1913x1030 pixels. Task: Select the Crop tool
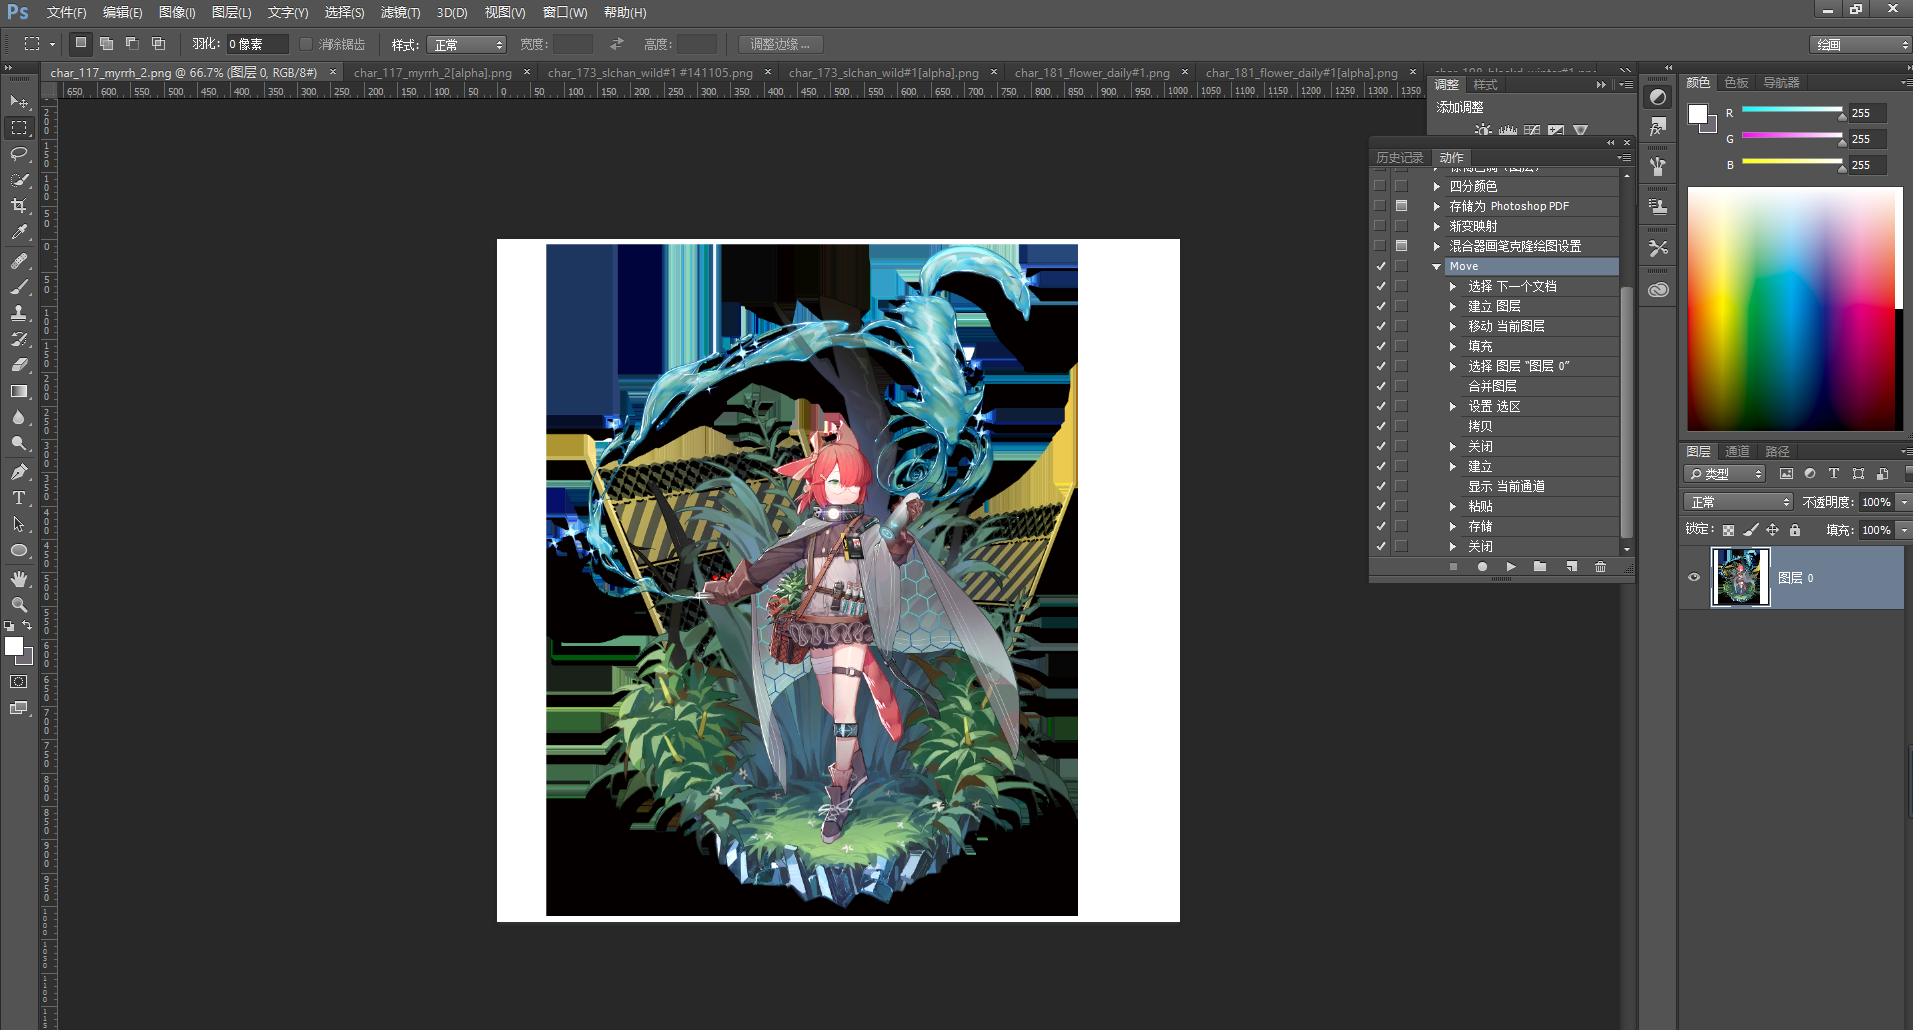[x=19, y=206]
